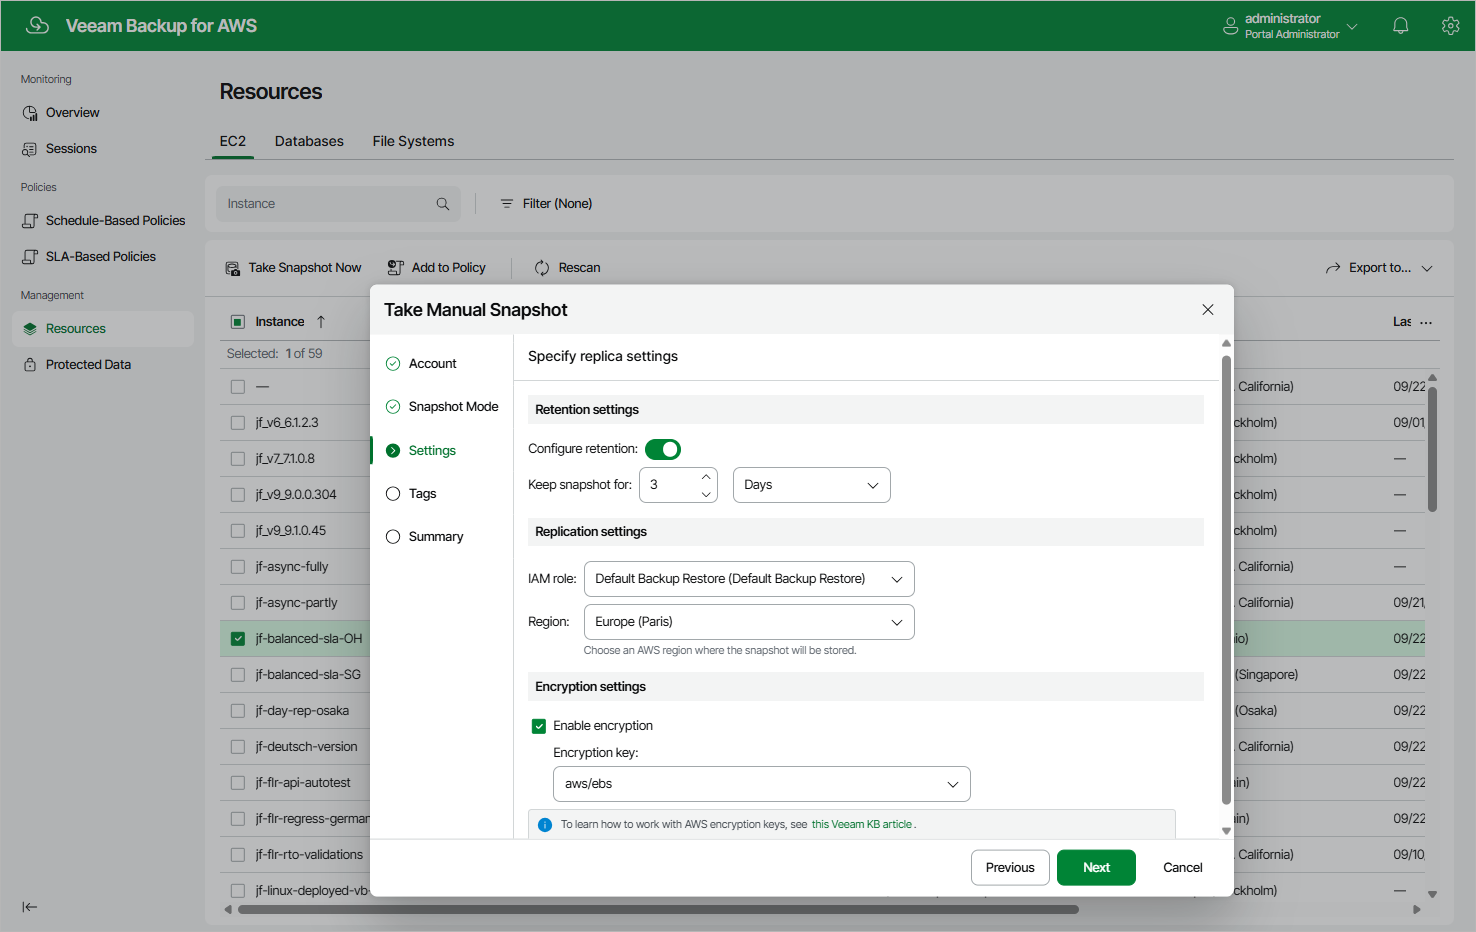Expand the Export to dropdown chevron
The image size is (1476, 932).
1427,268
